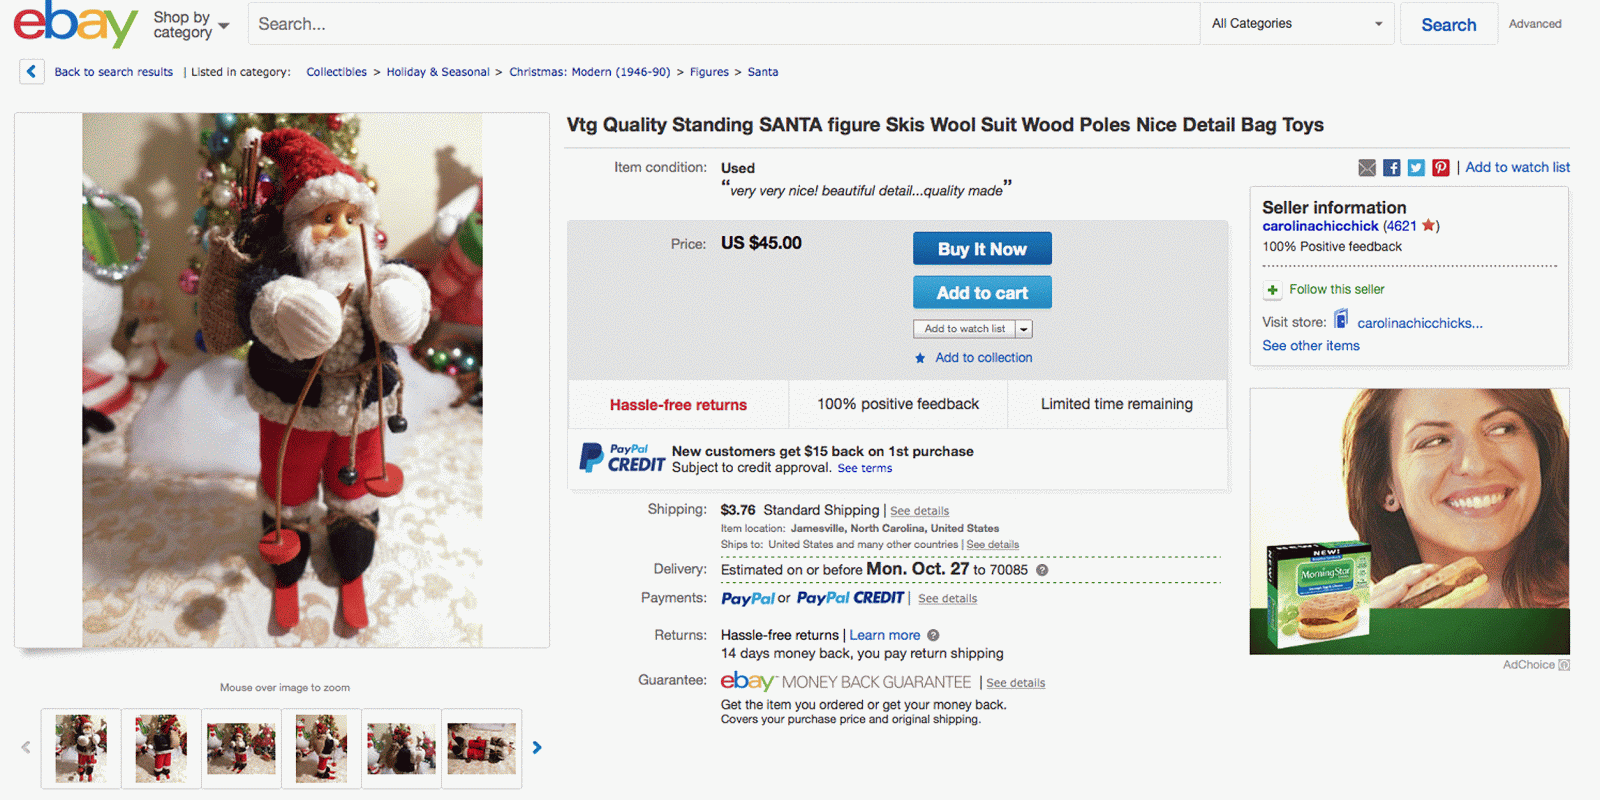This screenshot has width=1600, height=800.
Task: Share listing on Twitter
Action: tap(1416, 168)
